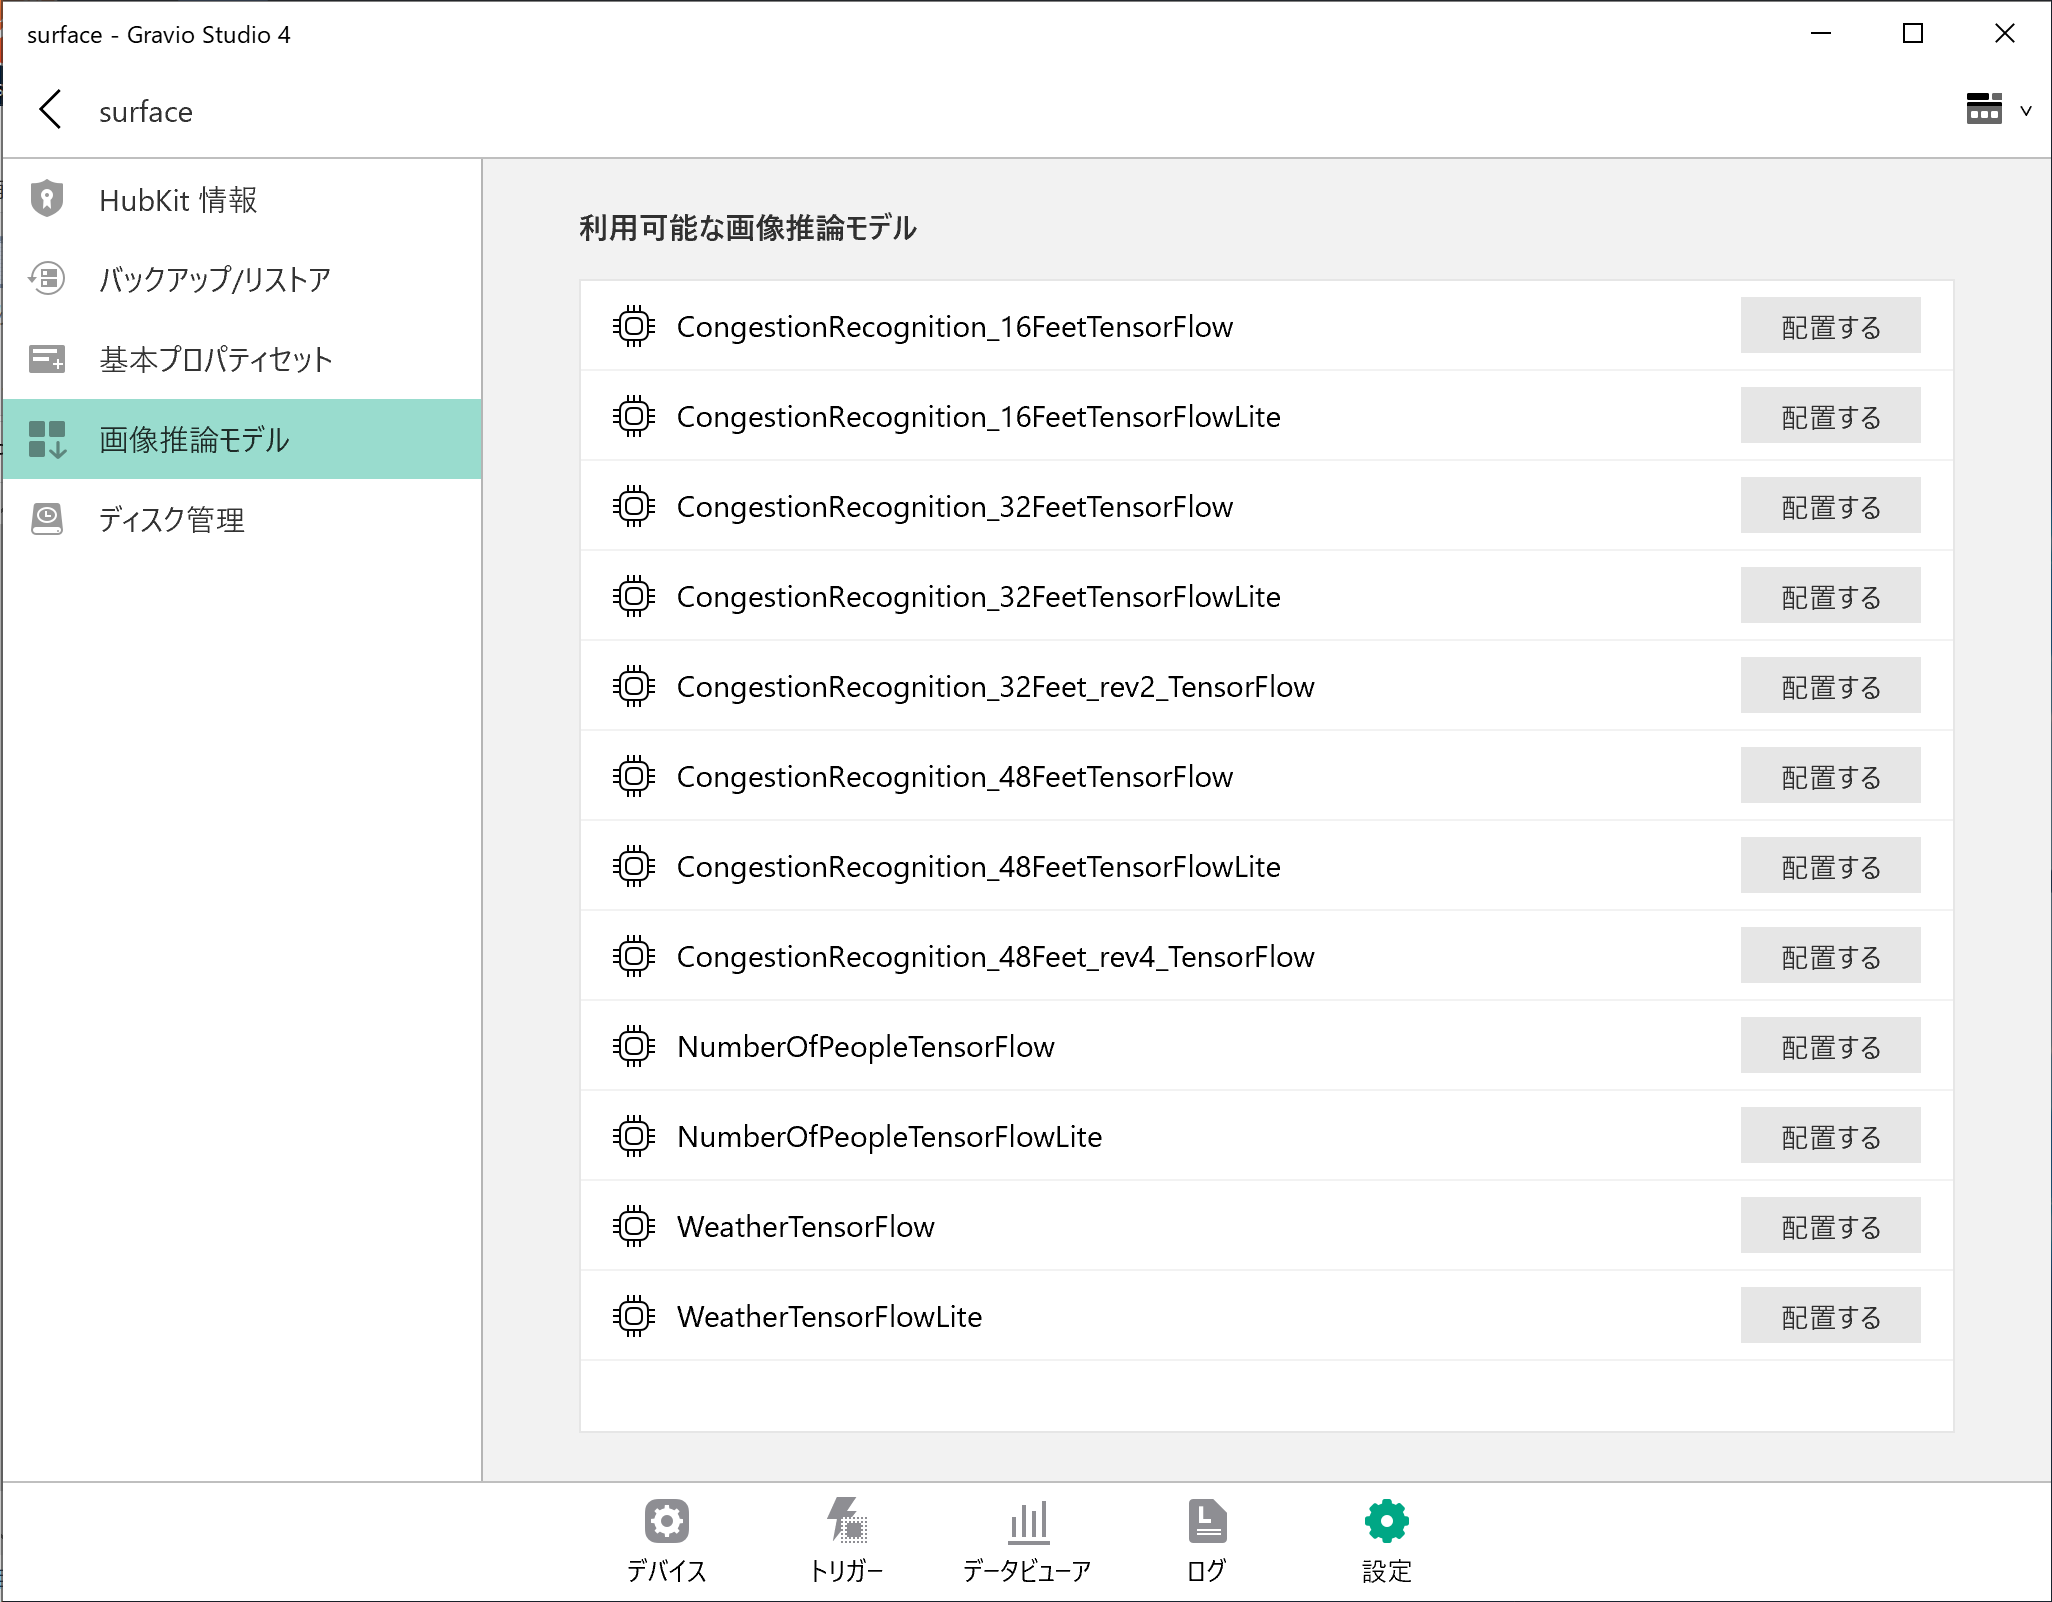Select the WeatherTensorFlowLite model name
The width and height of the screenshot is (2052, 1602).
point(830,1317)
